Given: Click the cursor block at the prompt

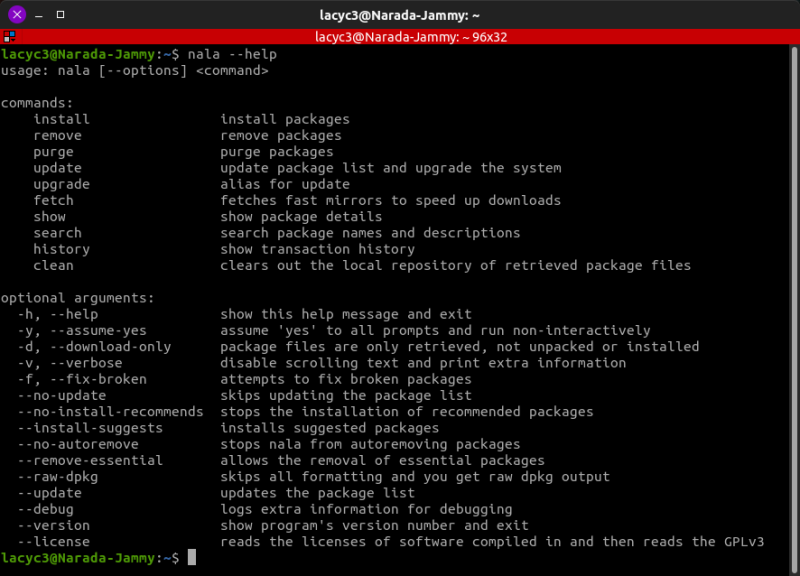Looking at the screenshot, I should click(192, 557).
